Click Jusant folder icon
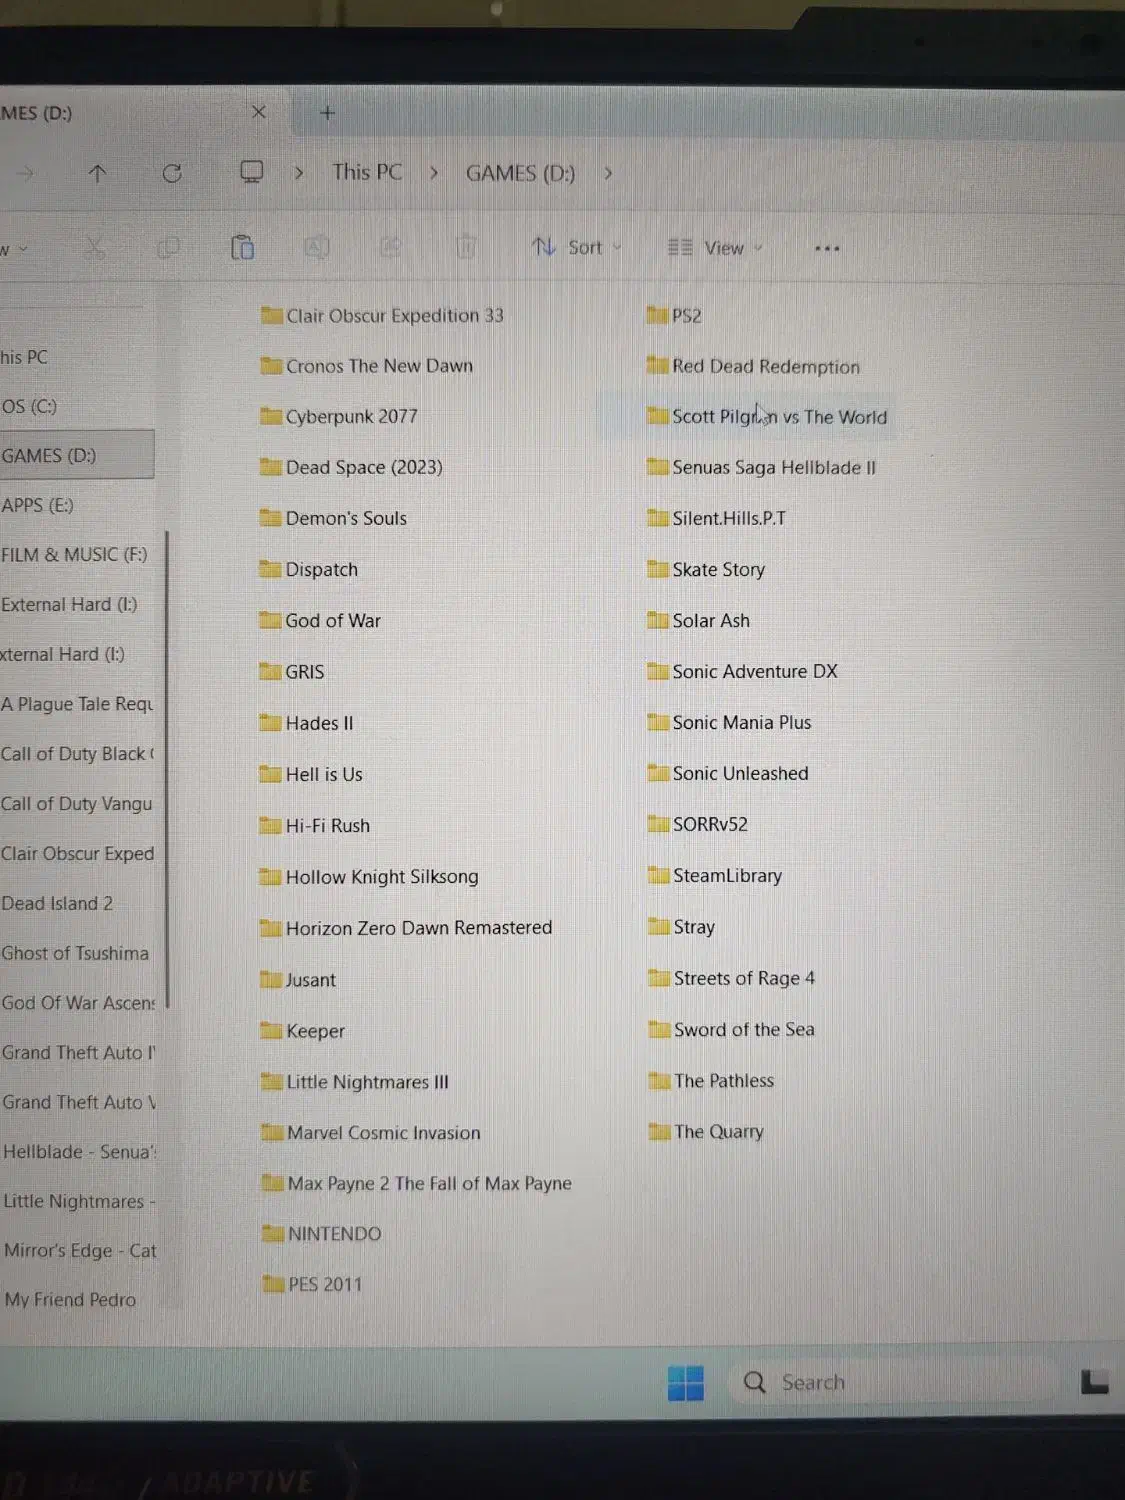 (271, 979)
